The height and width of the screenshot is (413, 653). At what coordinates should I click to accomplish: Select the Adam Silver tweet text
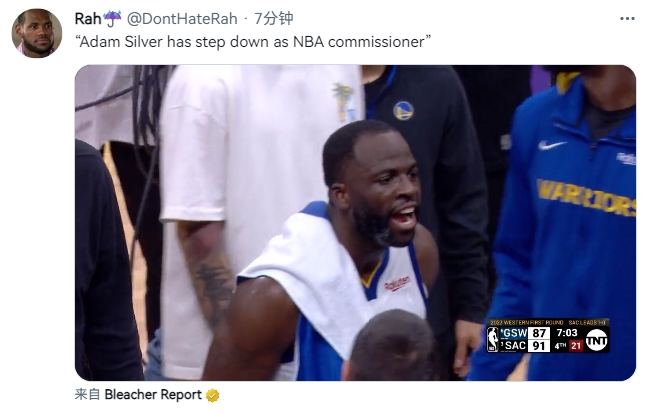click(x=253, y=42)
